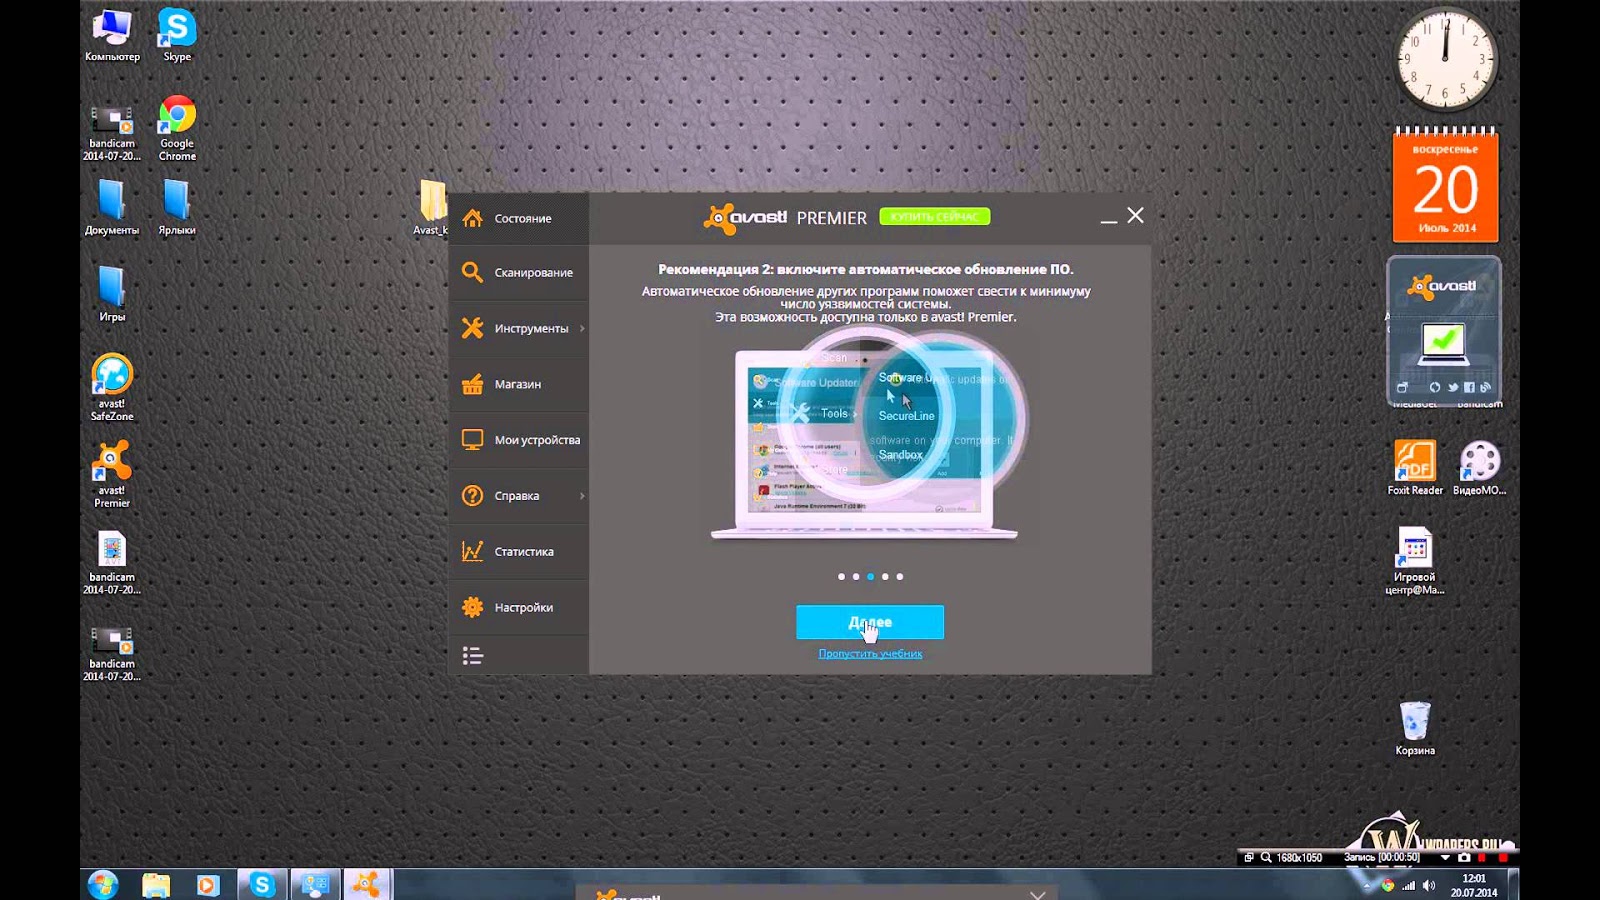Click the ВидеоМО... desktop icon
1600x900 pixels.
click(1479, 468)
